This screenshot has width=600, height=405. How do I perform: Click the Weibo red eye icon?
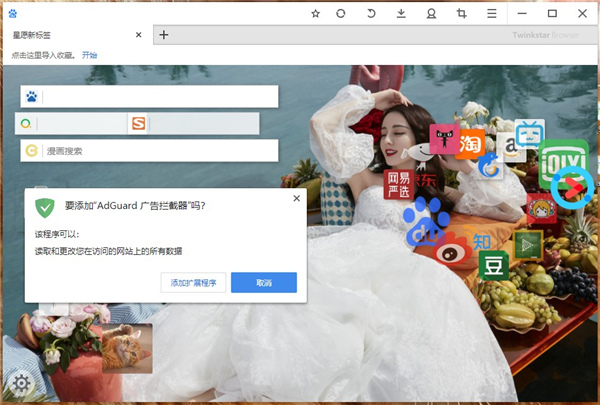tap(450, 250)
